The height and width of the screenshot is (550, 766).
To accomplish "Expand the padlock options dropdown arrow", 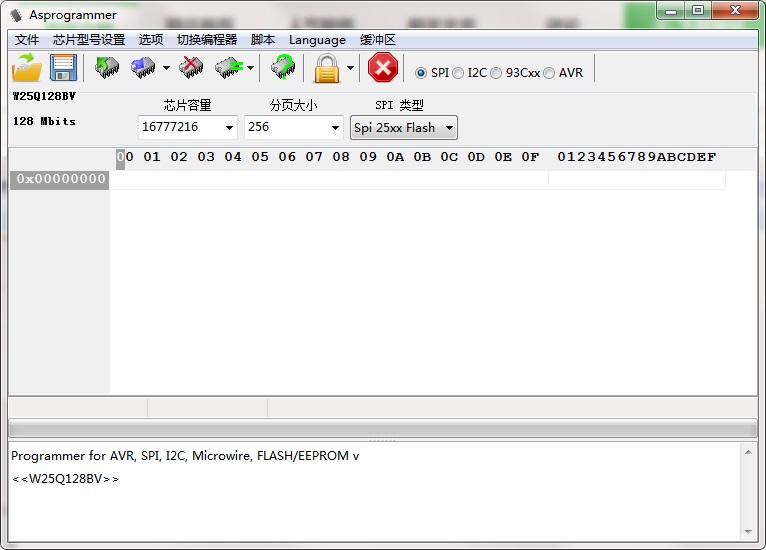I will click(x=350, y=68).
